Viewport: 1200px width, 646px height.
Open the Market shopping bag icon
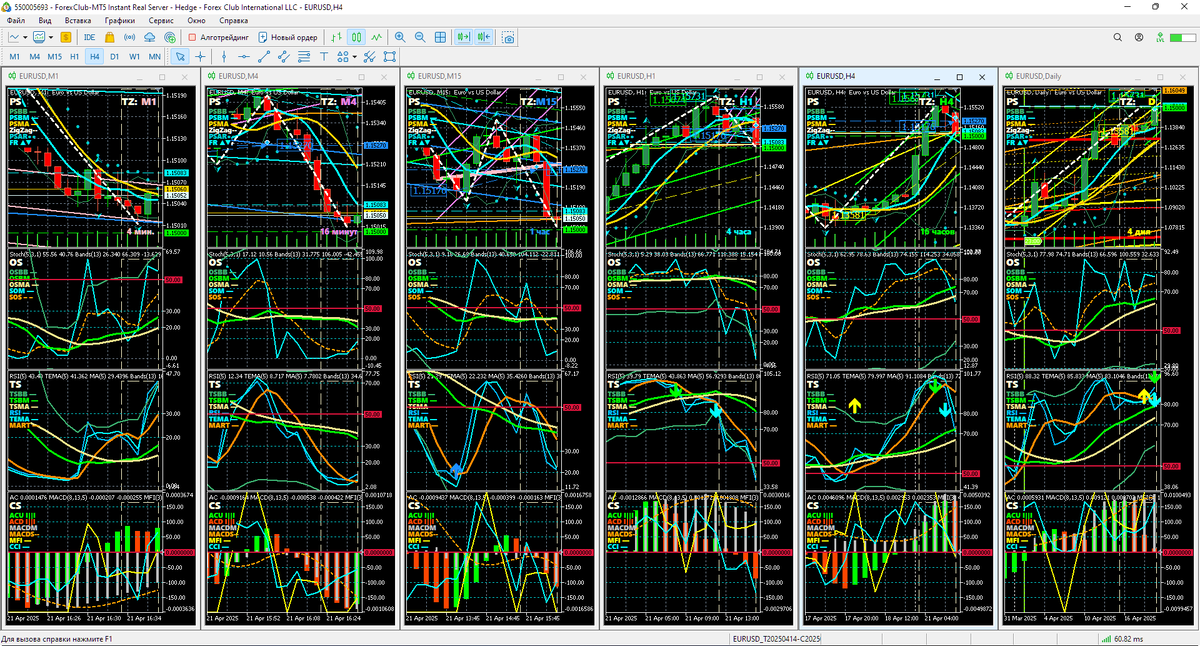110,37
